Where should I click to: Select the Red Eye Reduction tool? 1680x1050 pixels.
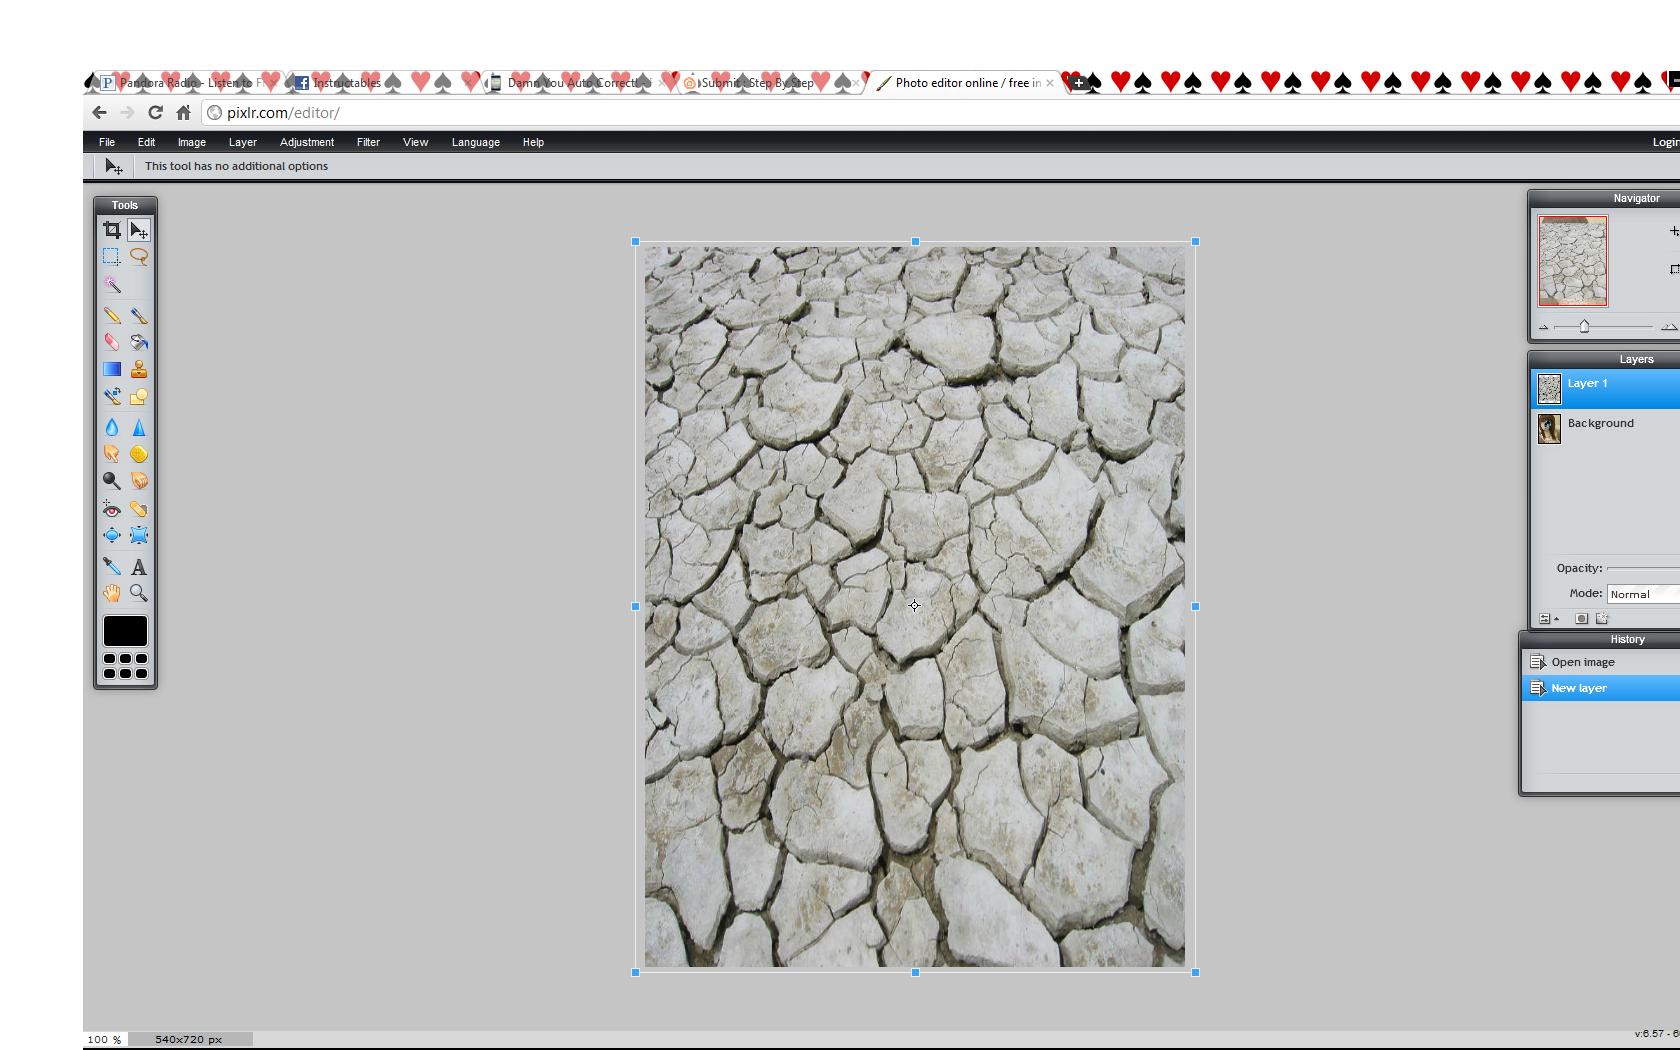coord(111,509)
